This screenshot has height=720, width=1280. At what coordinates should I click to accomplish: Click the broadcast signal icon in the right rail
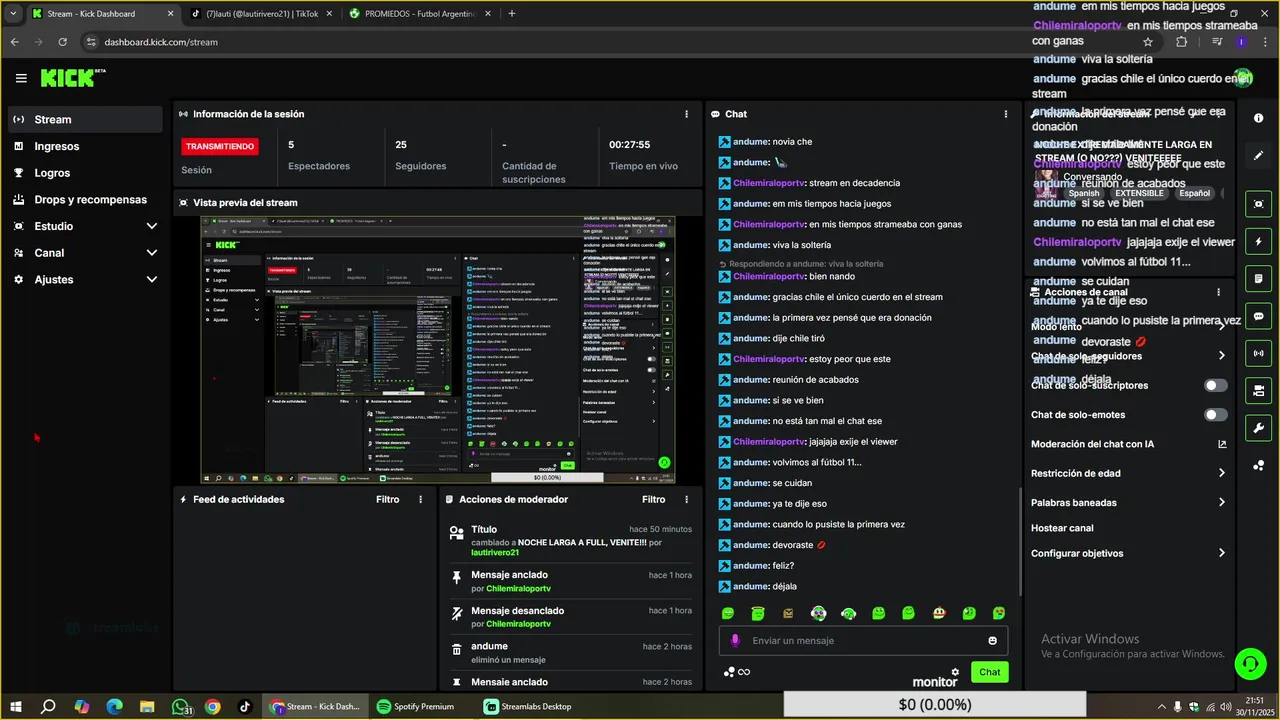click(1258, 353)
